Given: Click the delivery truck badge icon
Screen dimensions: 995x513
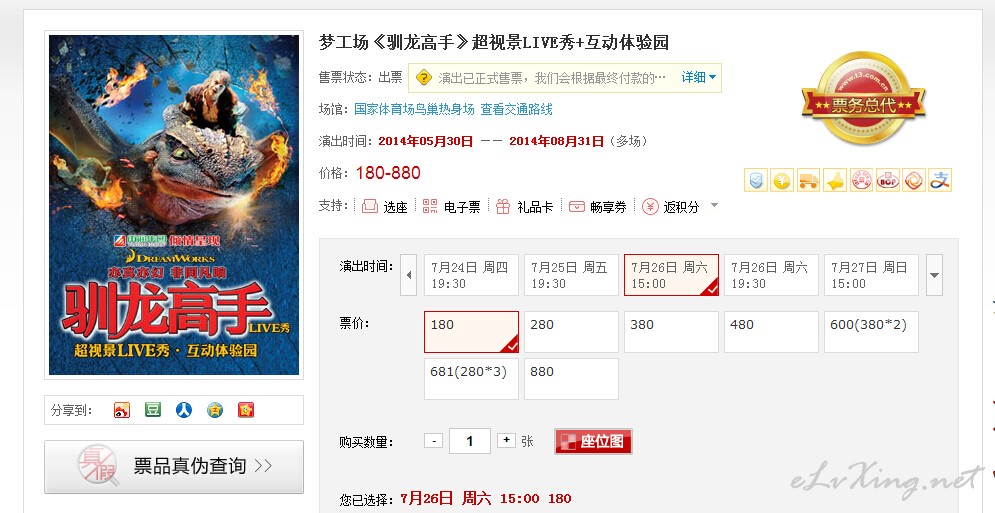Looking at the screenshot, I should click(x=808, y=180).
